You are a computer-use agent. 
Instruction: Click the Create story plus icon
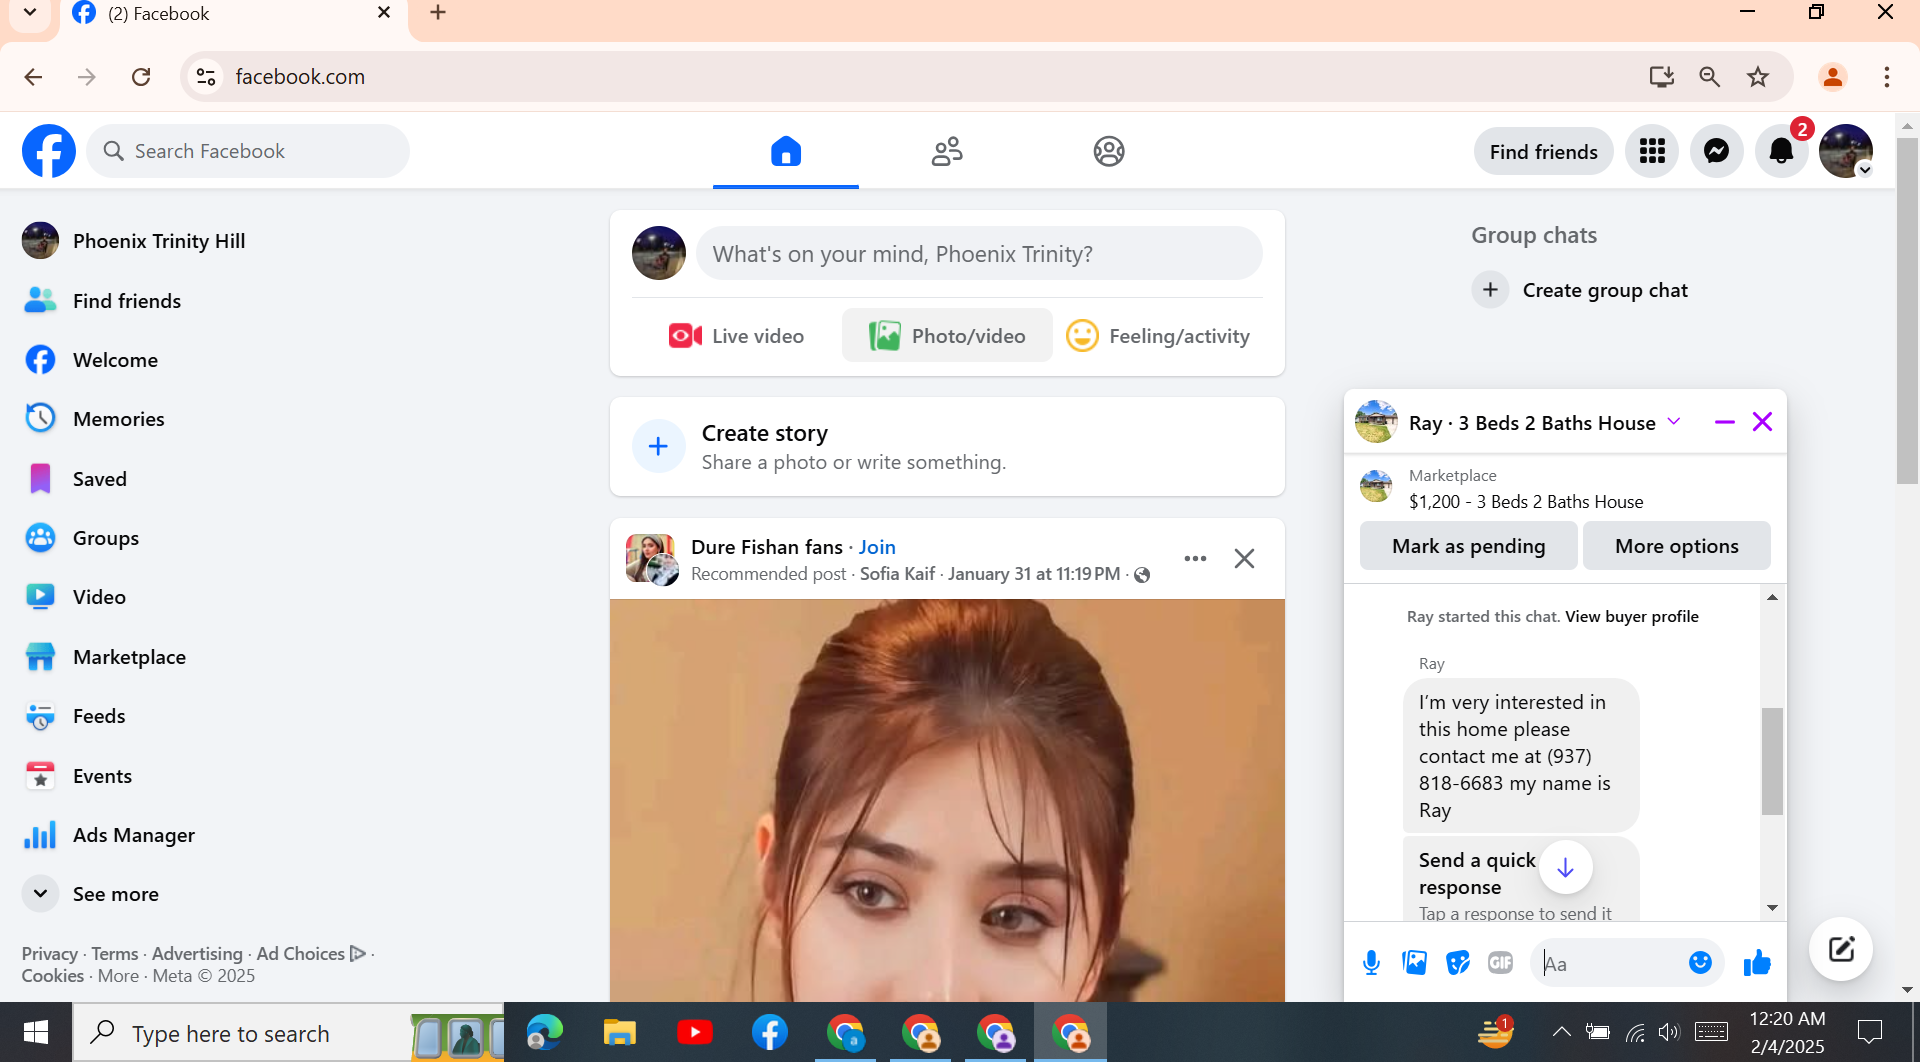click(658, 447)
